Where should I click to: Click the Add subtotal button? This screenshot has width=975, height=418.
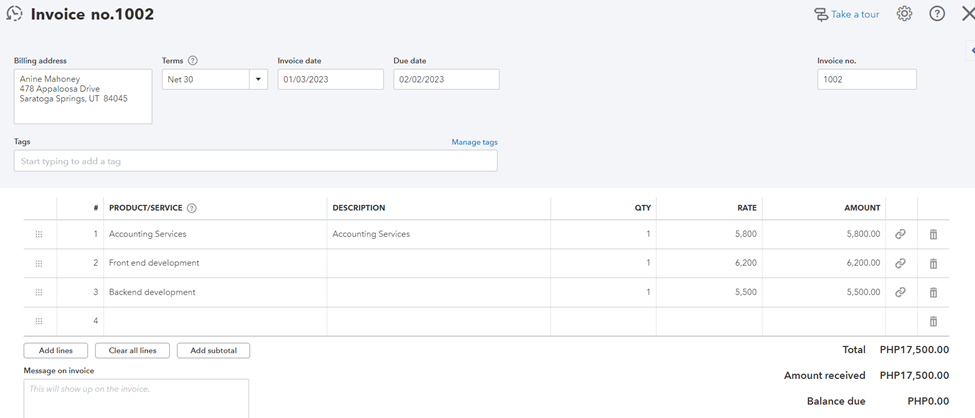(x=213, y=351)
